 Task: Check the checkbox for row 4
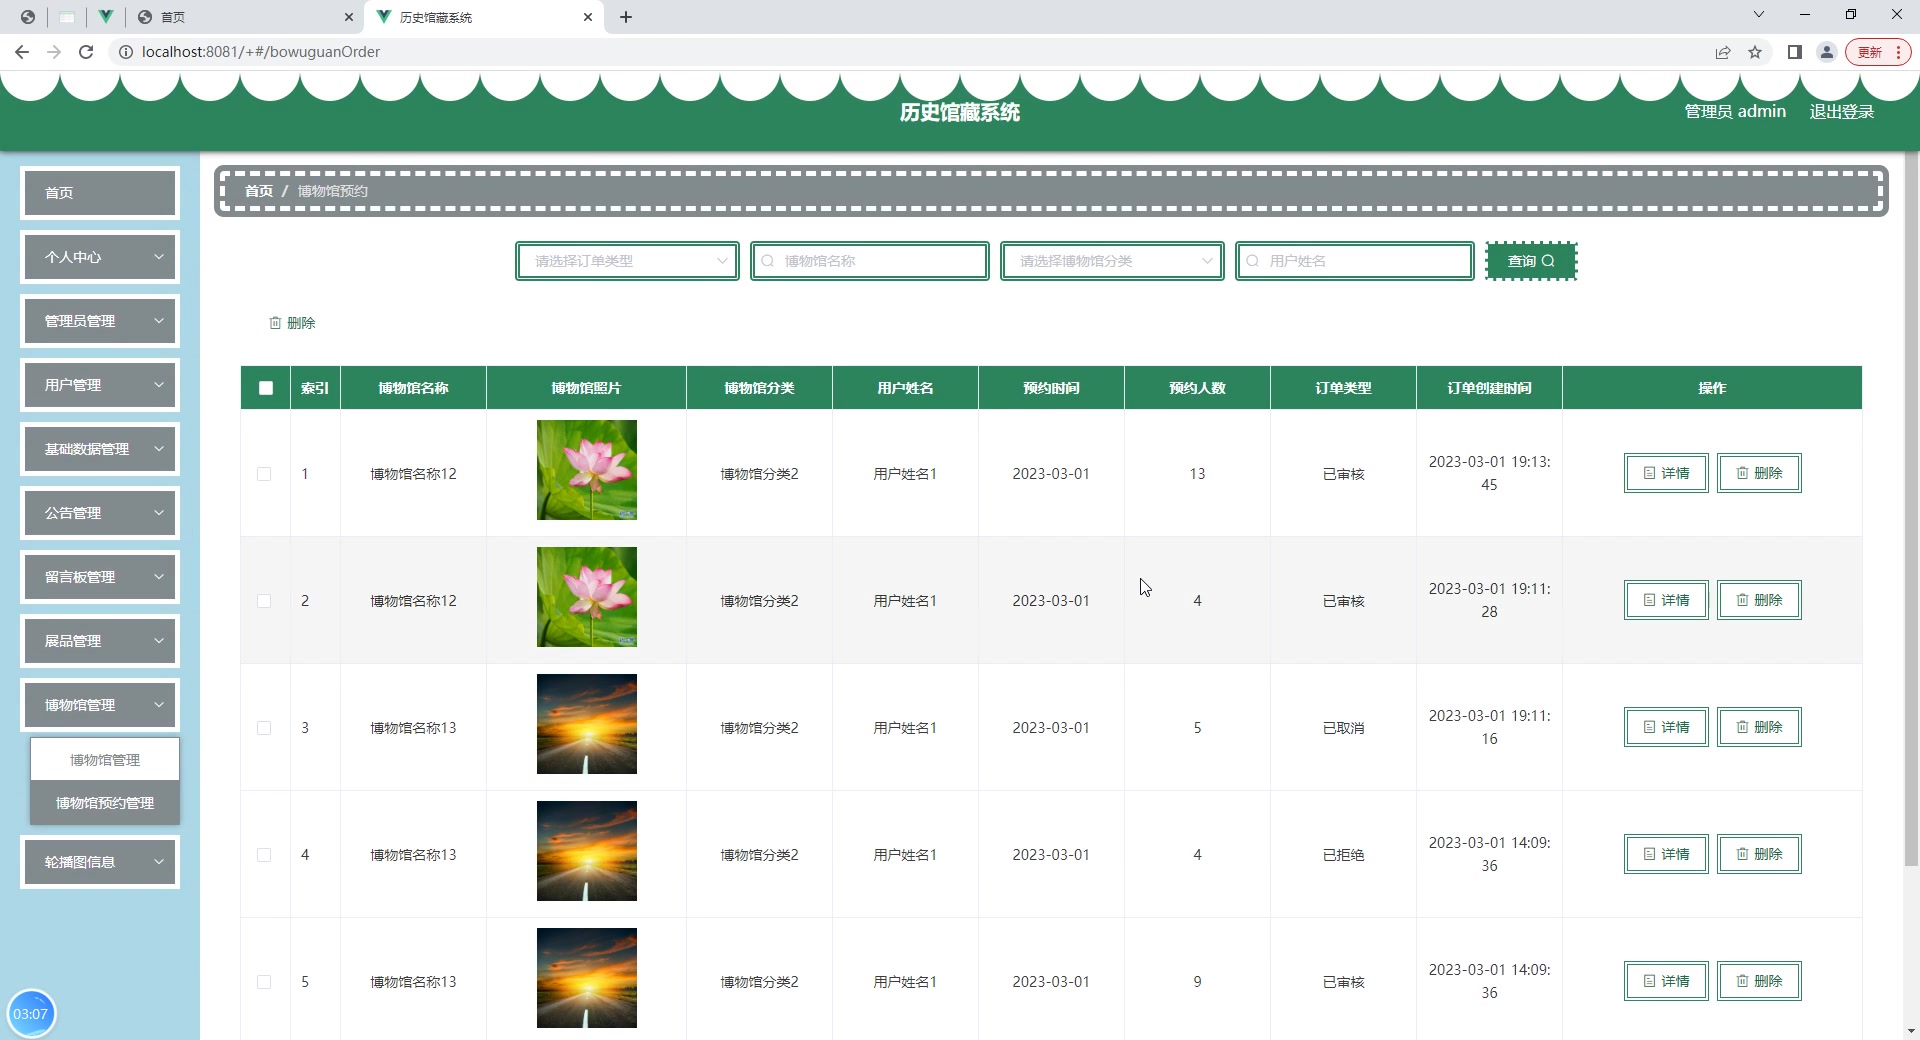[264, 855]
